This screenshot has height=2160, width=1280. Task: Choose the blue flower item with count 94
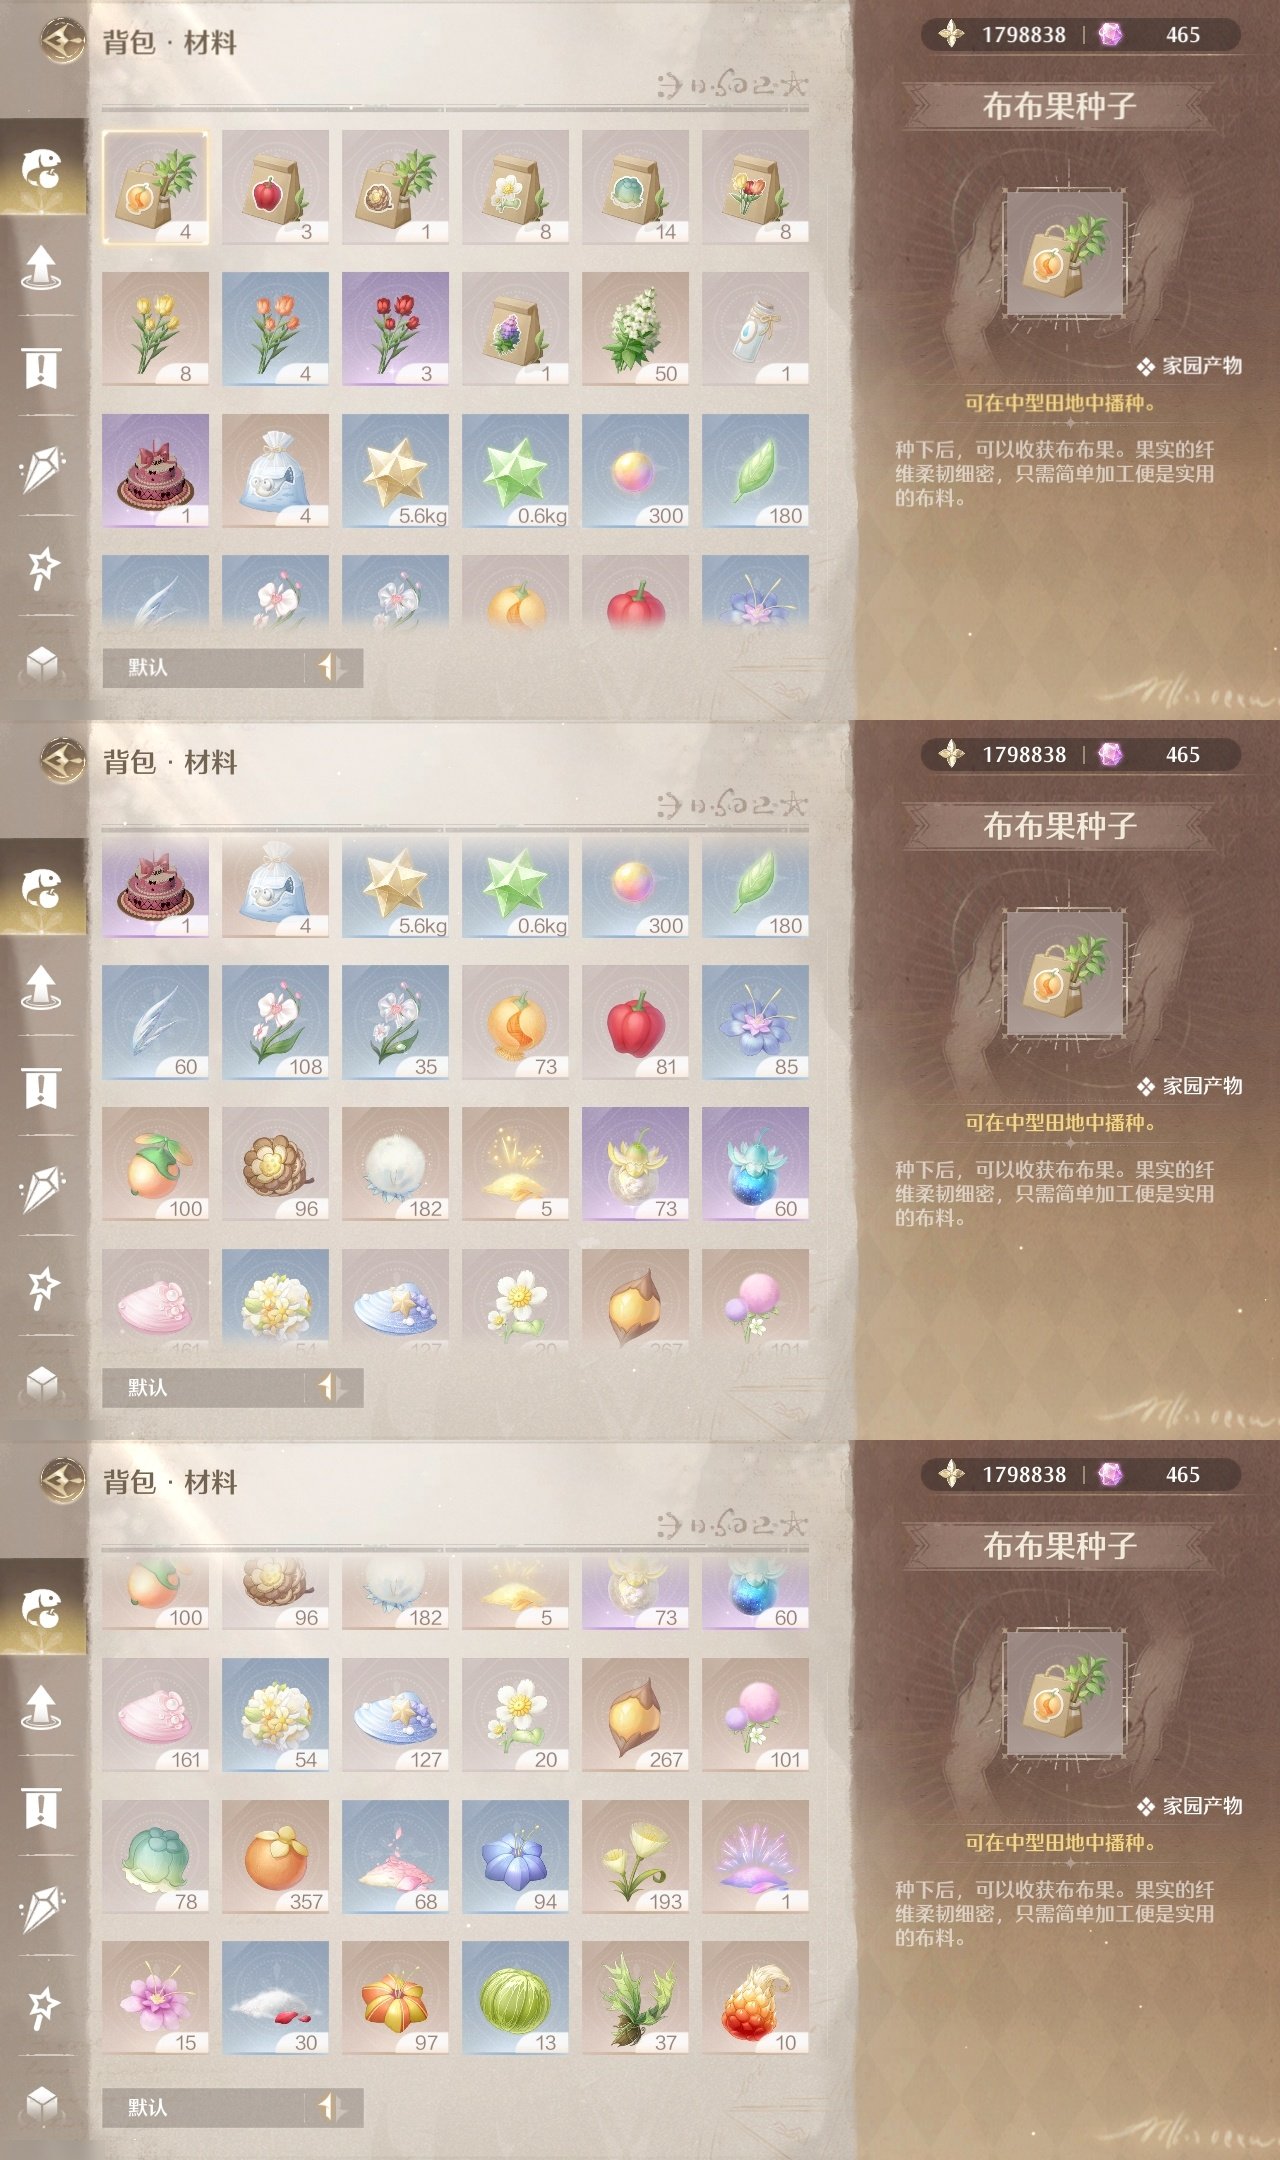(515, 1857)
